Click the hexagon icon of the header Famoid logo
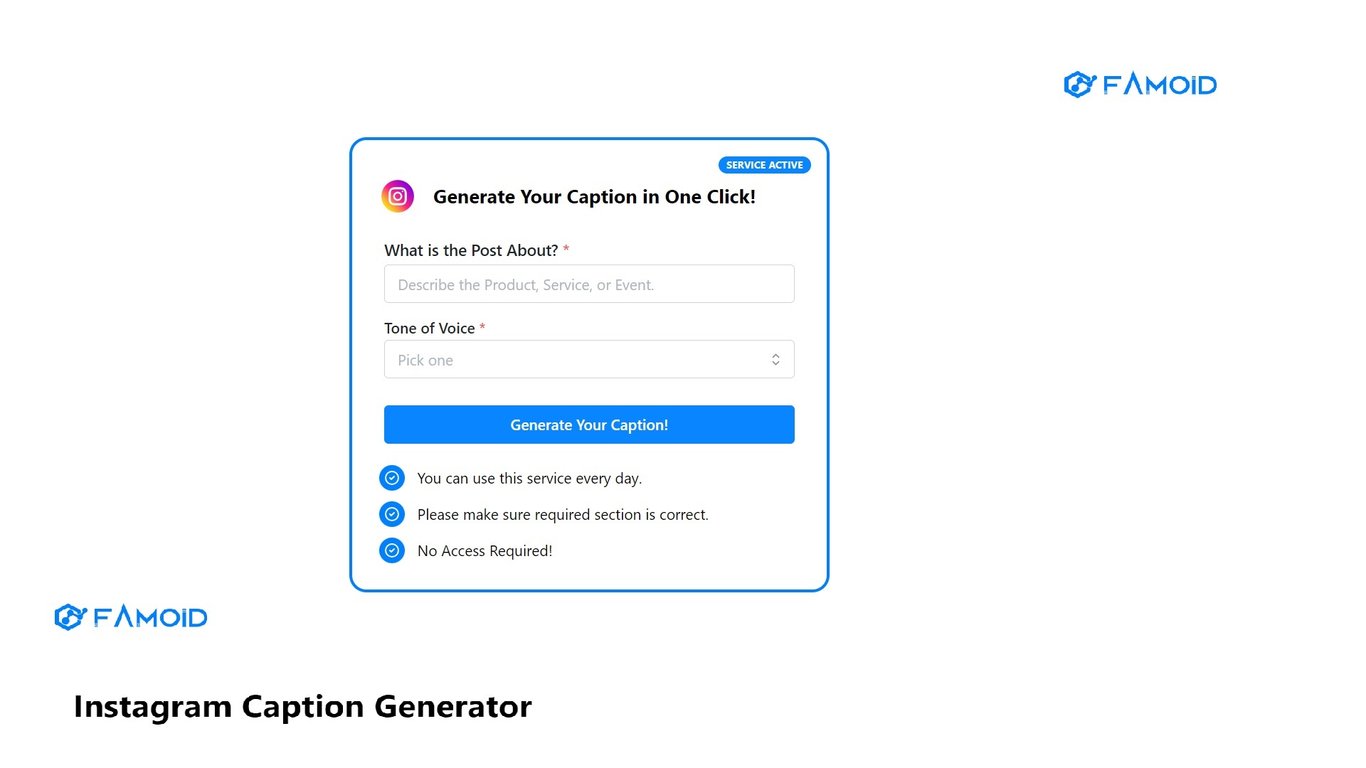Image resolution: width=1366 pixels, height=768 pixels. point(1079,85)
